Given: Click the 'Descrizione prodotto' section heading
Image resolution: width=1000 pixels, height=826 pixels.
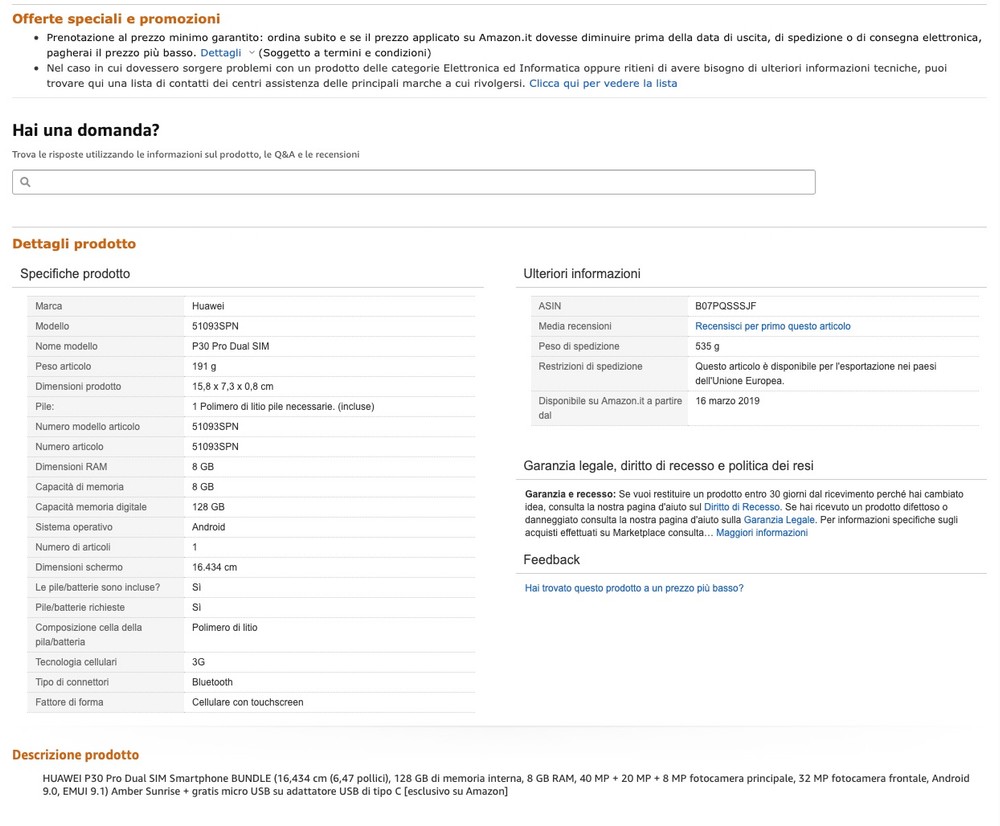Looking at the screenshot, I should (x=75, y=755).
